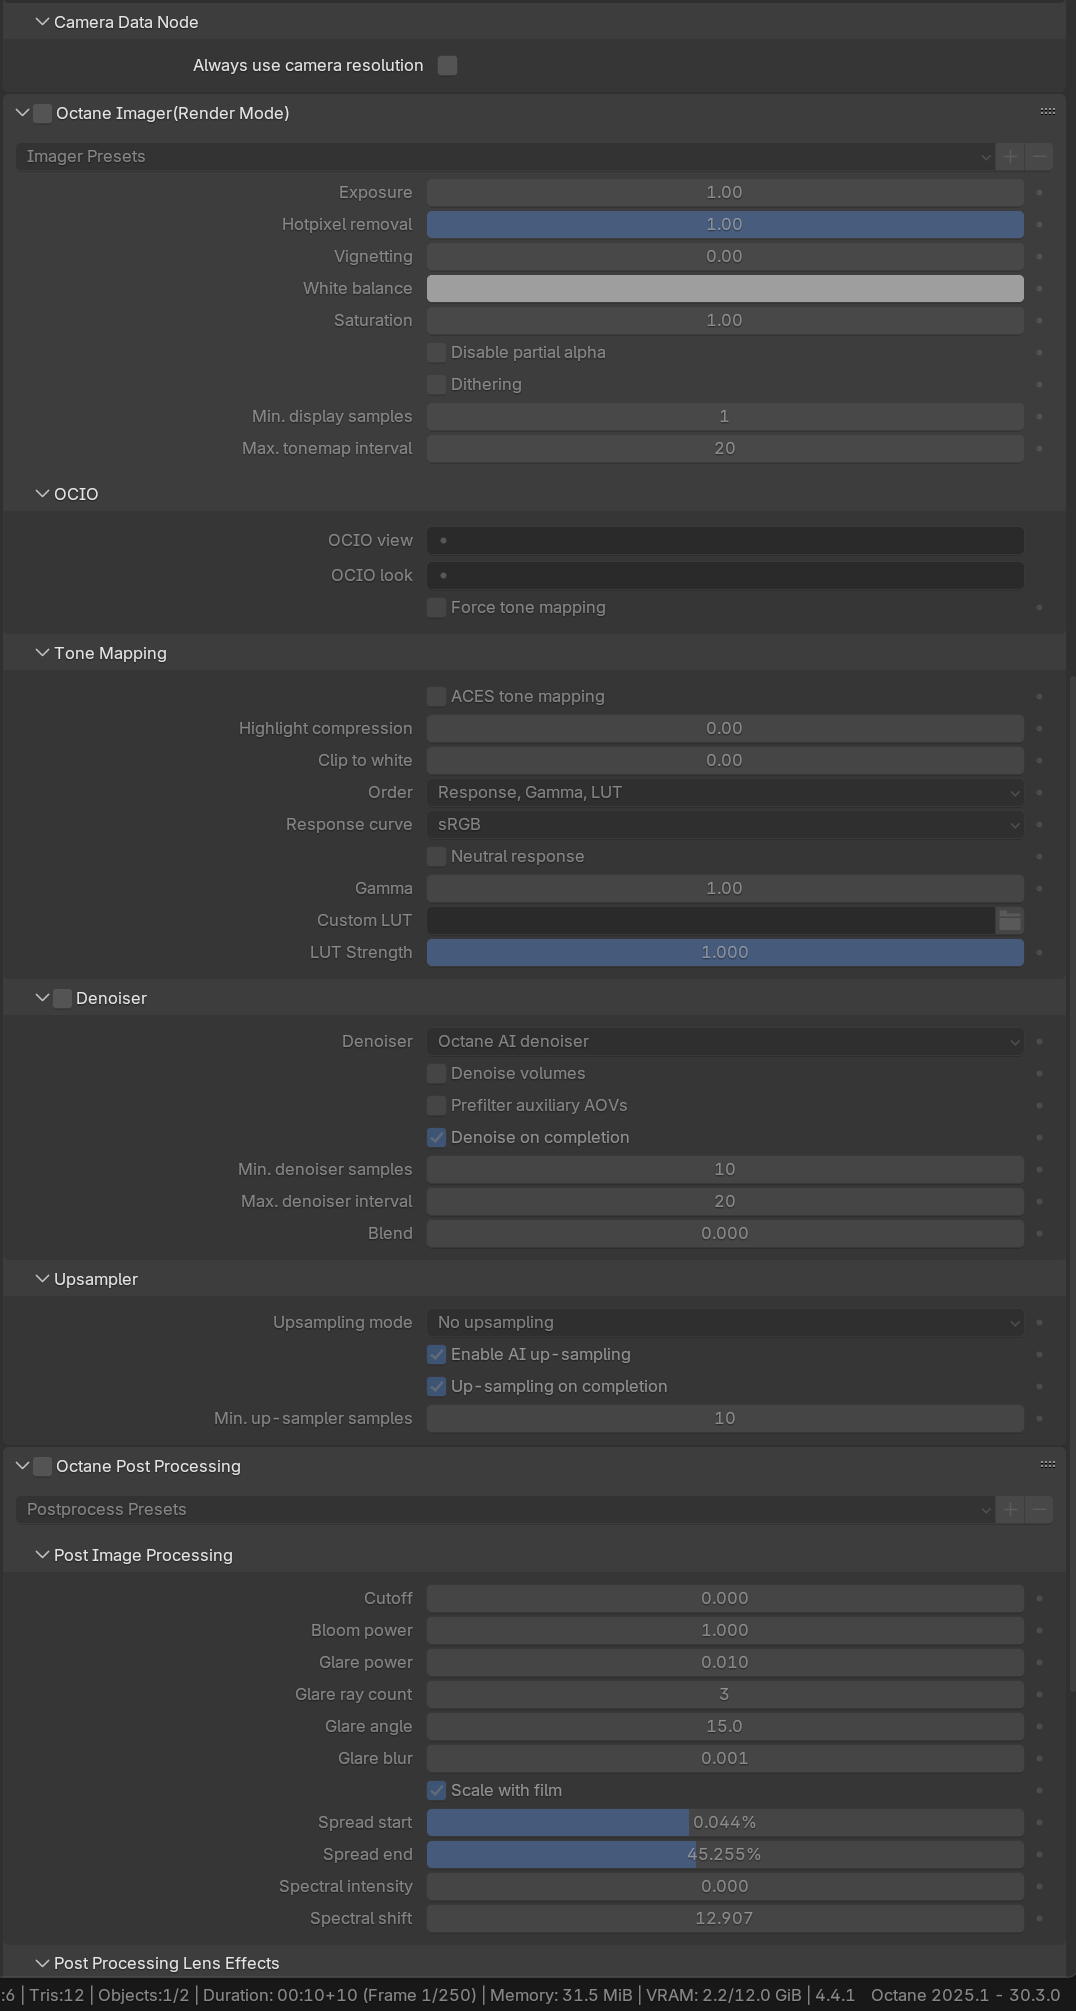
Task: Open the Imager Presets dropdown
Action: tap(505, 156)
